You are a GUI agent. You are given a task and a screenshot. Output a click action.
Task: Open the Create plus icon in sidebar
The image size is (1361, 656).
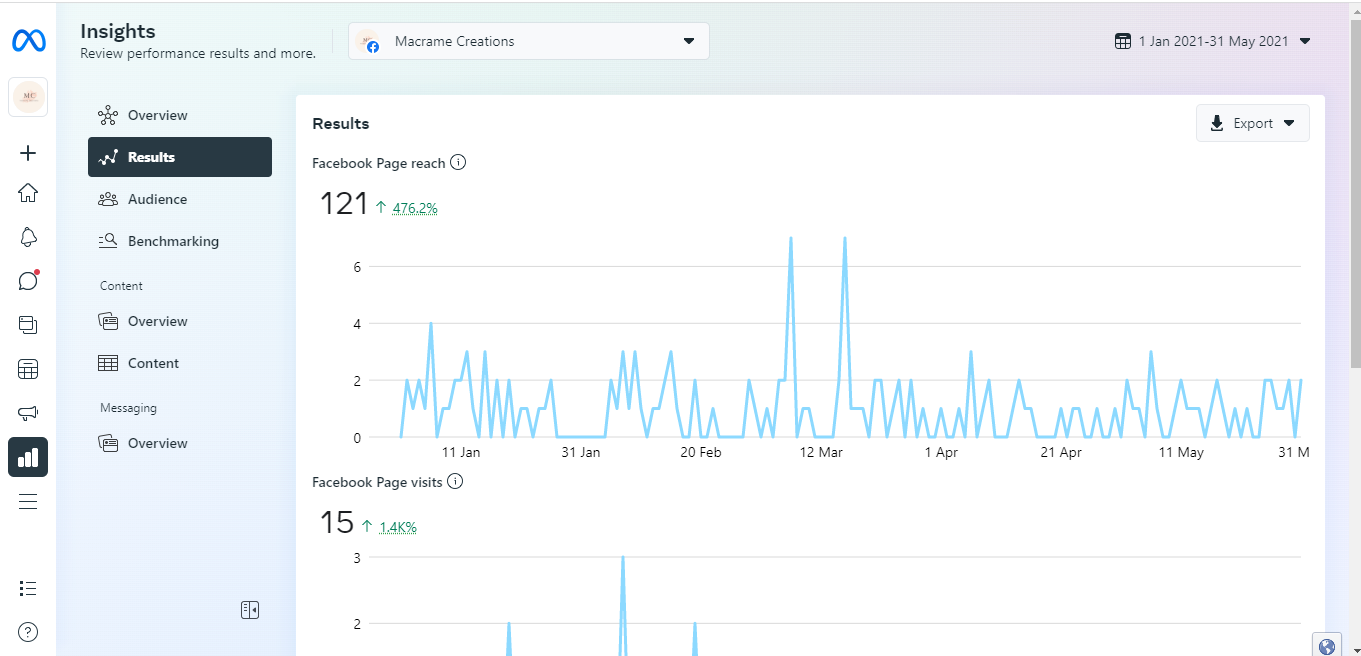(x=28, y=153)
